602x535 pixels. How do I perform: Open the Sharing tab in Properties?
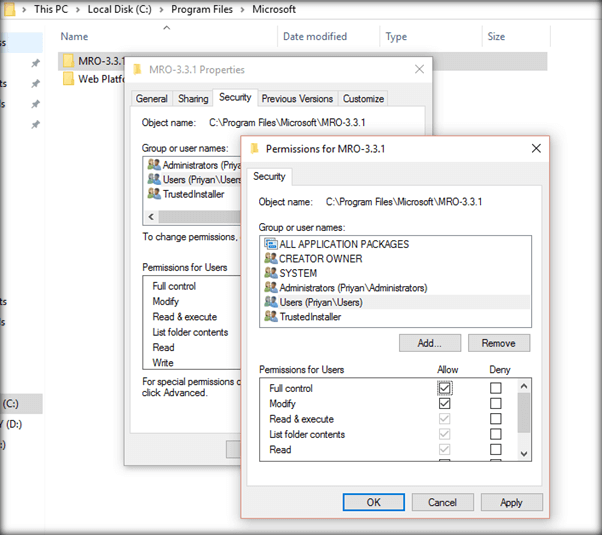tap(193, 99)
